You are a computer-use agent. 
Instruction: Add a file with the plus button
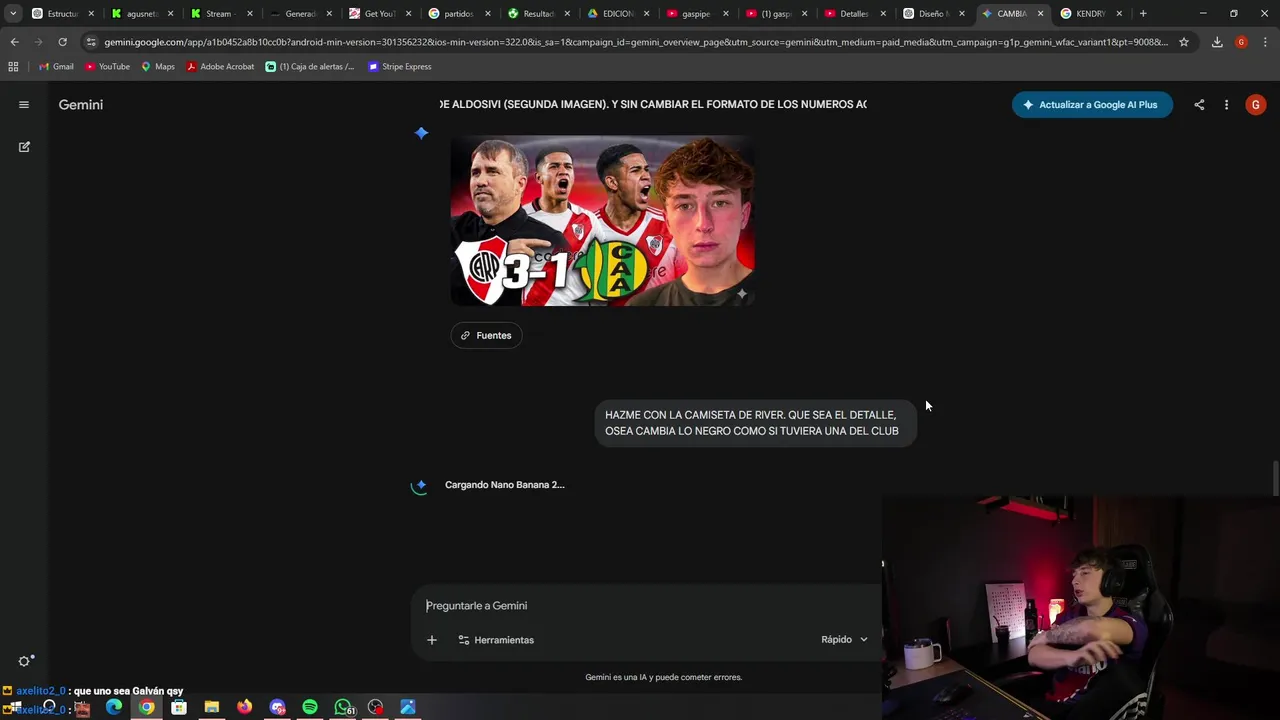tap(432, 640)
